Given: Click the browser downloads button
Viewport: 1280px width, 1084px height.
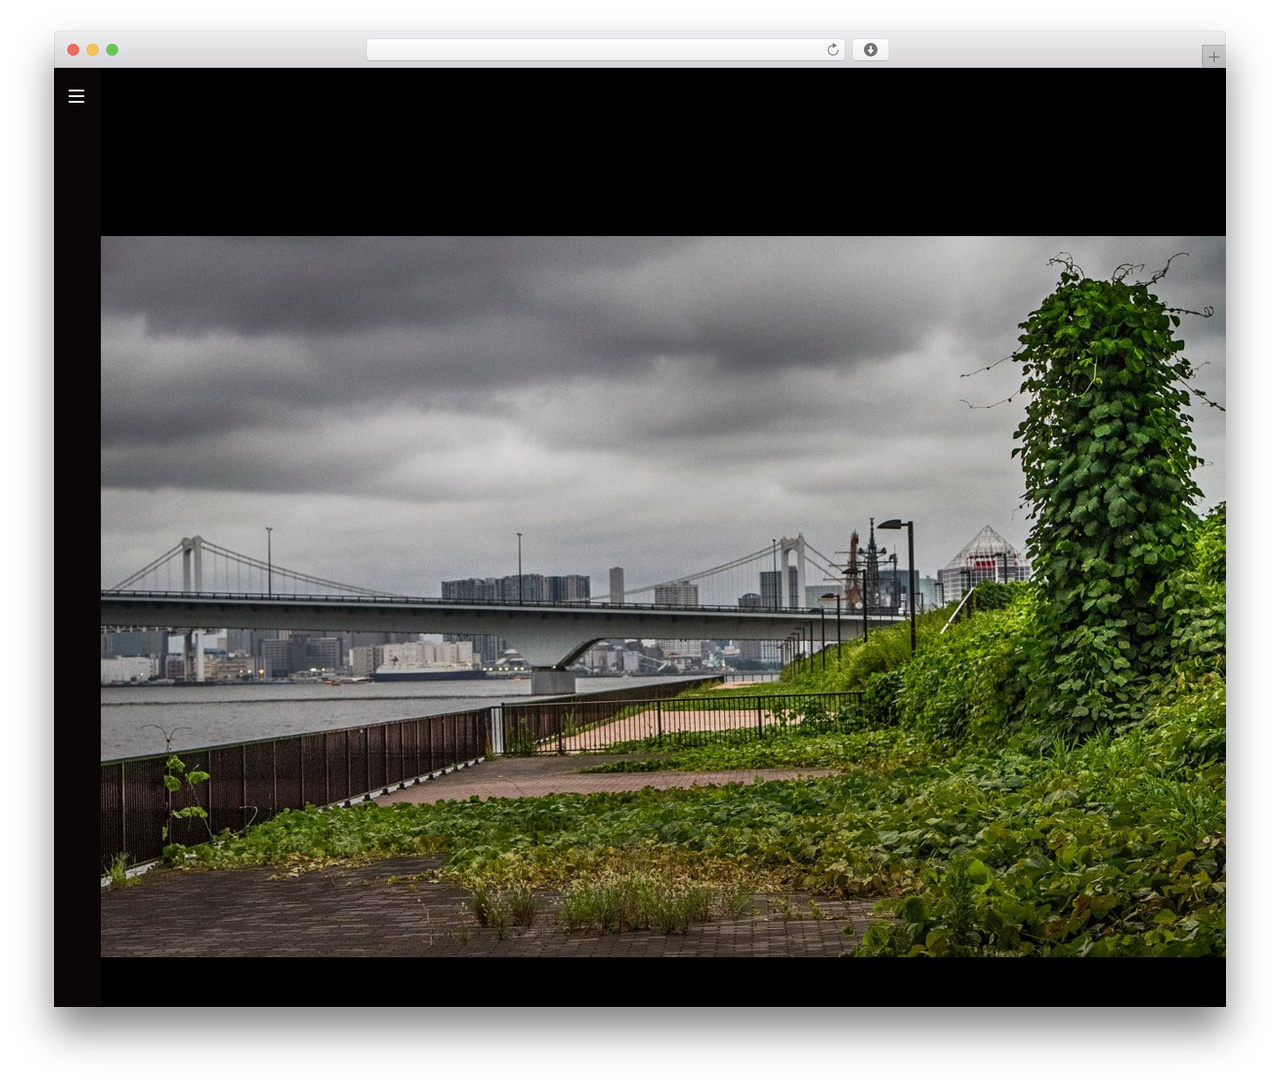Looking at the screenshot, I should [x=870, y=50].
